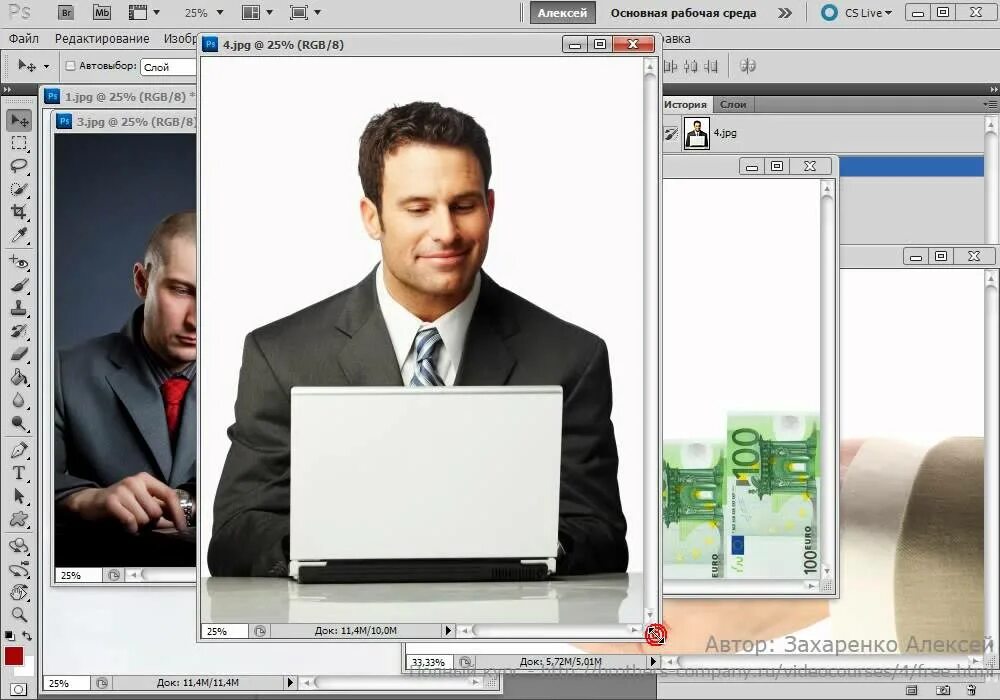
Task: Create new document from current state icon
Action: (912, 690)
